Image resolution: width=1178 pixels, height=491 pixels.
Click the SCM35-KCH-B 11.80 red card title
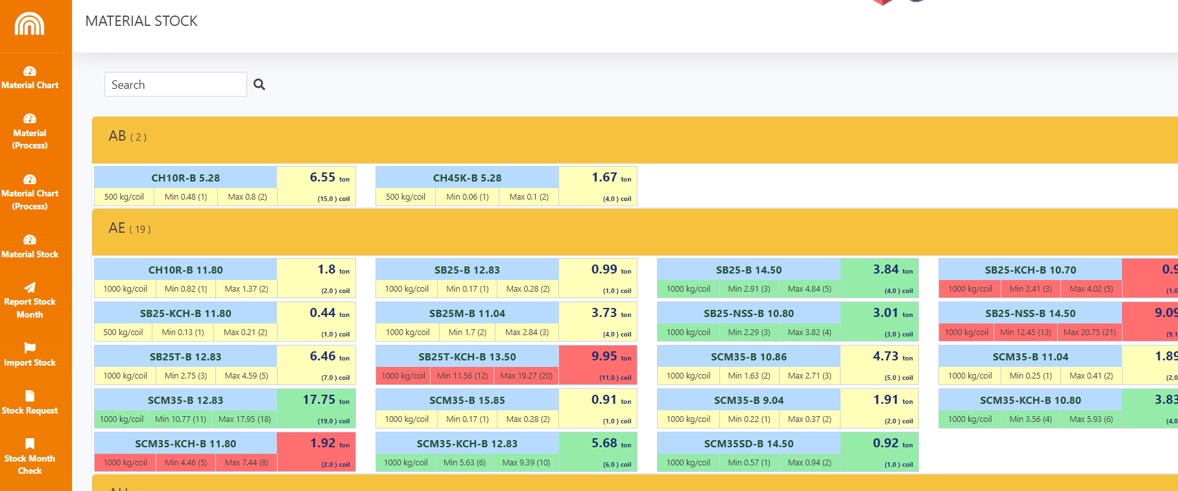point(186,443)
